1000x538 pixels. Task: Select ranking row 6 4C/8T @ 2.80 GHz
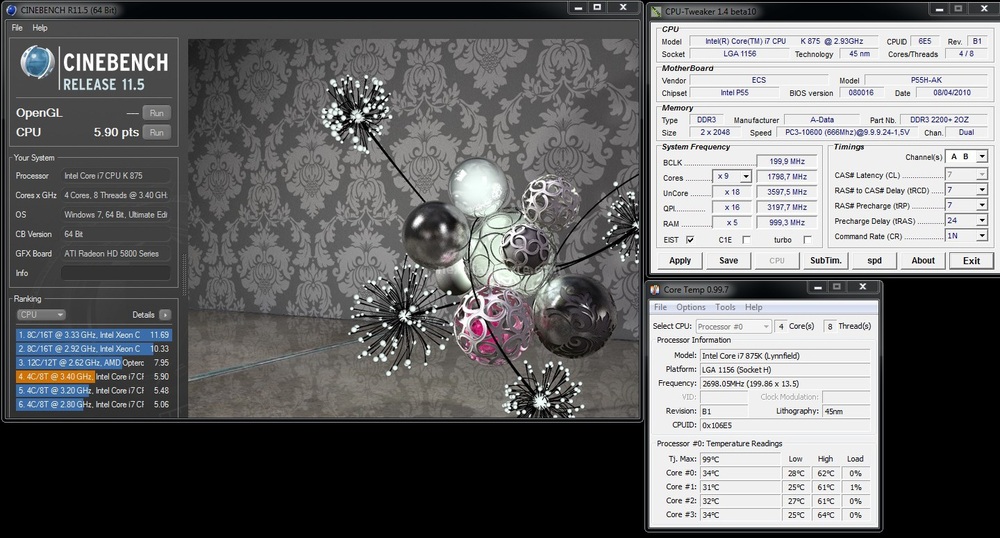point(94,404)
